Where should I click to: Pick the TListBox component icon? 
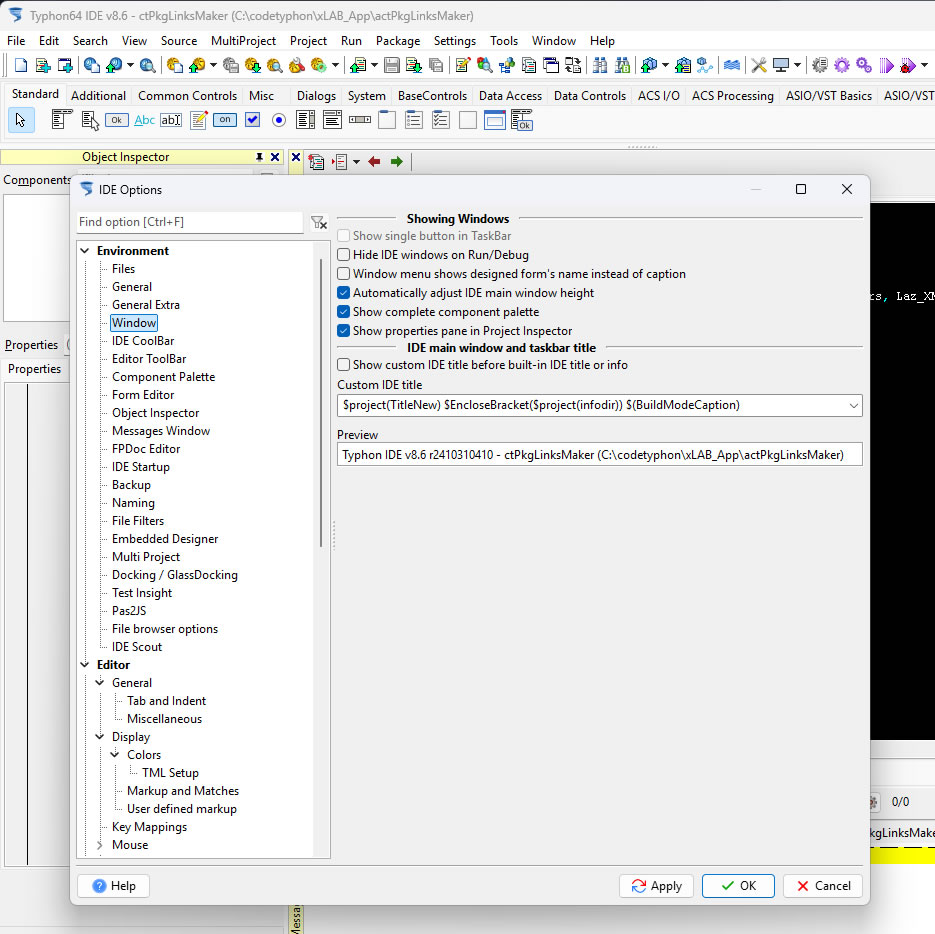tap(305, 120)
